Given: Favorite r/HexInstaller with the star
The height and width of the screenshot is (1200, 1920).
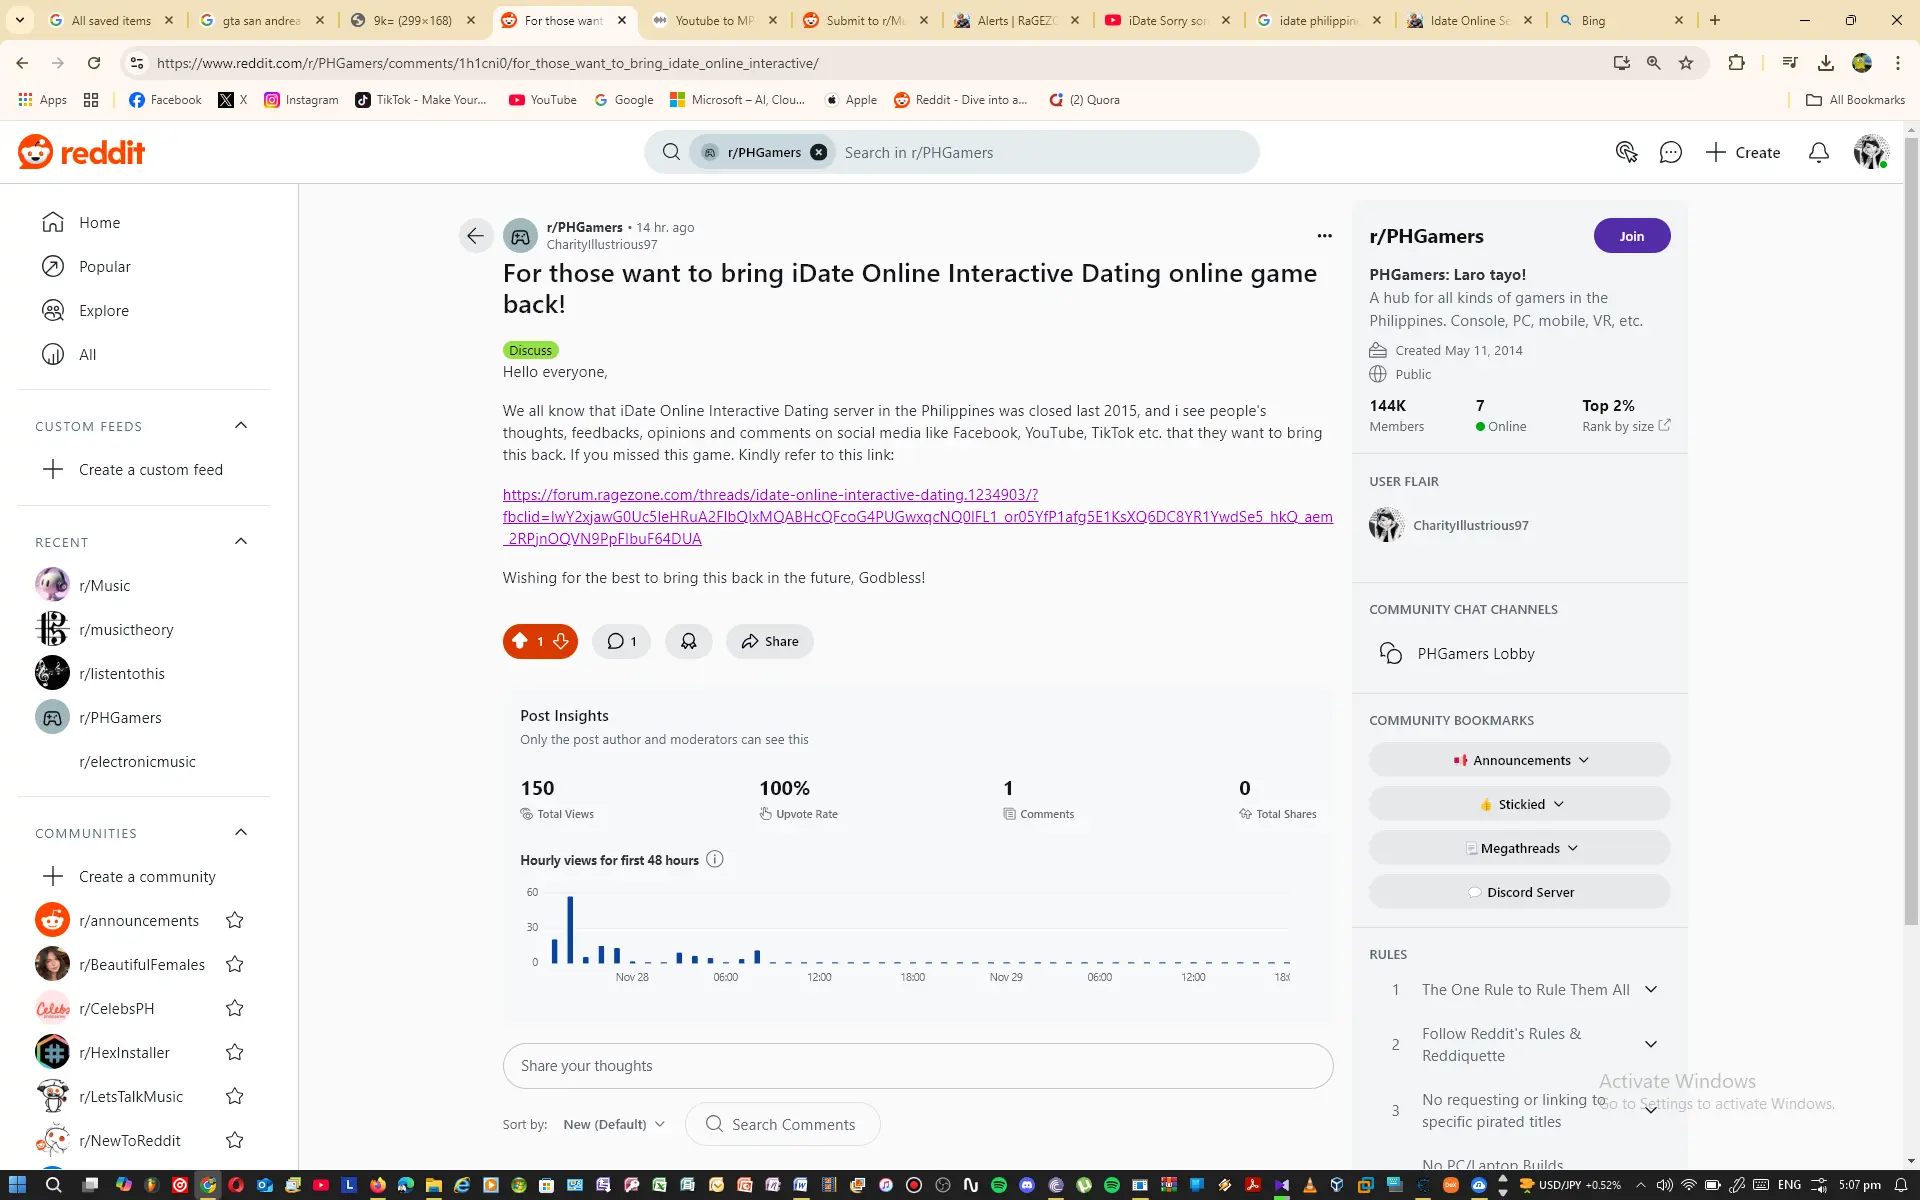Looking at the screenshot, I should pyautogui.click(x=235, y=1052).
